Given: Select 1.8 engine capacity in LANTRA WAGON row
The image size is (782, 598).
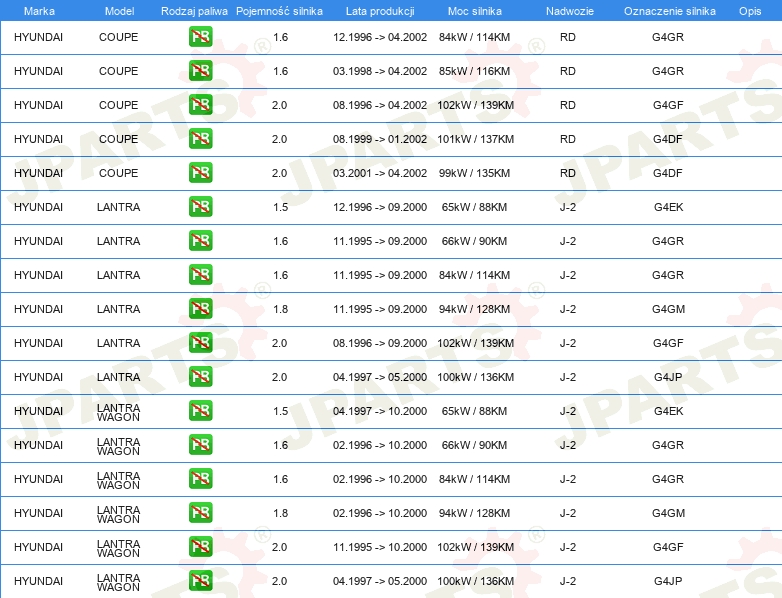Looking at the screenshot, I should (x=280, y=513).
